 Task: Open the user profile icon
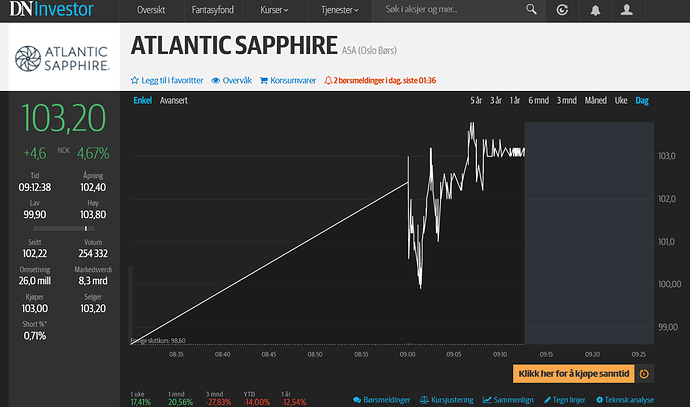627,11
